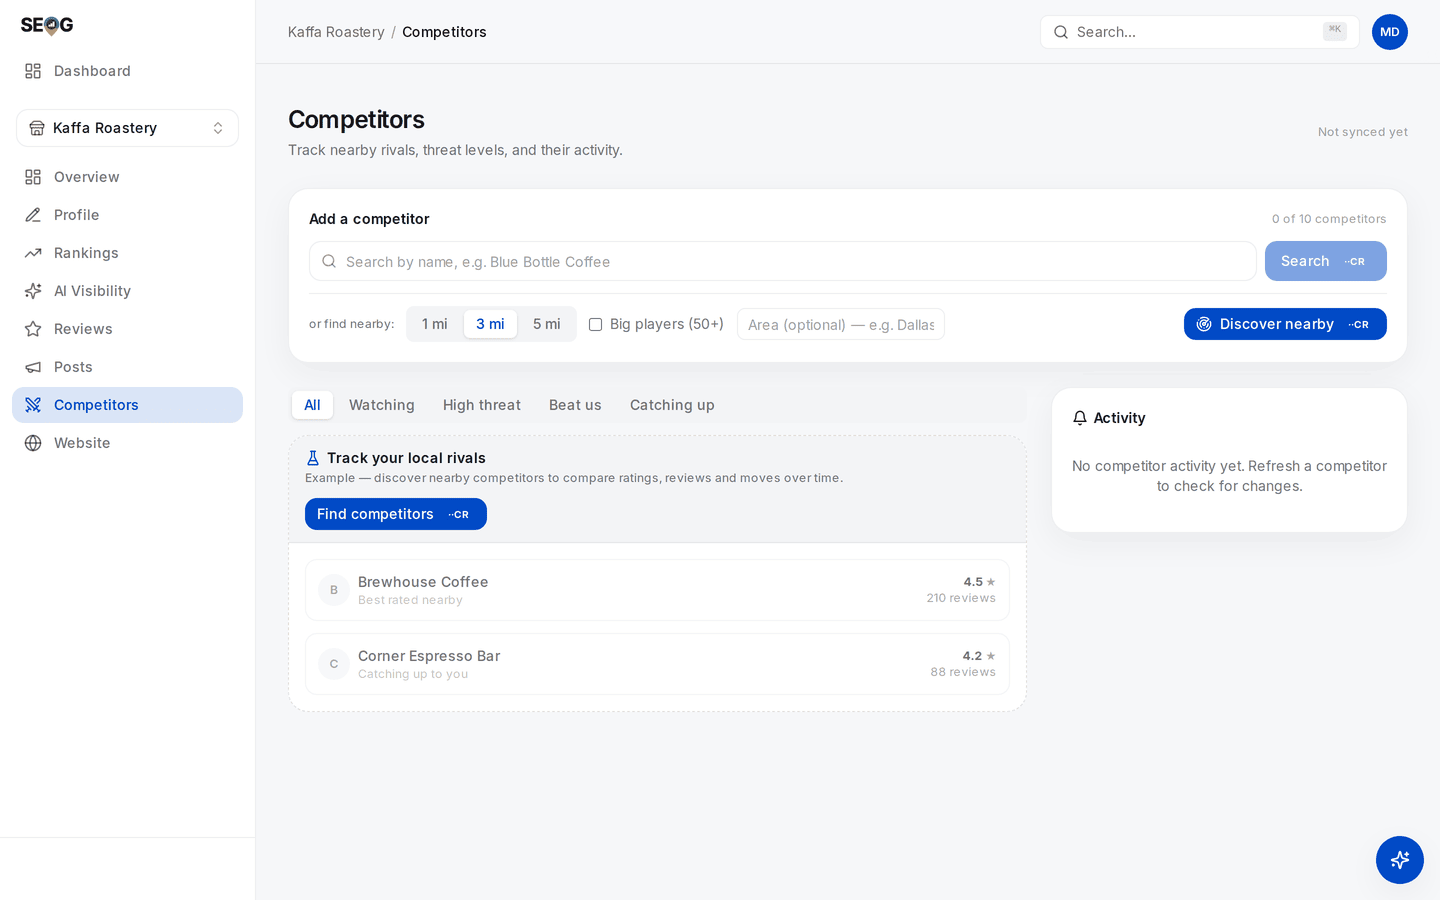Click the AI Visibility sparkle icon
The image size is (1440, 900).
click(x=33, y=291)
